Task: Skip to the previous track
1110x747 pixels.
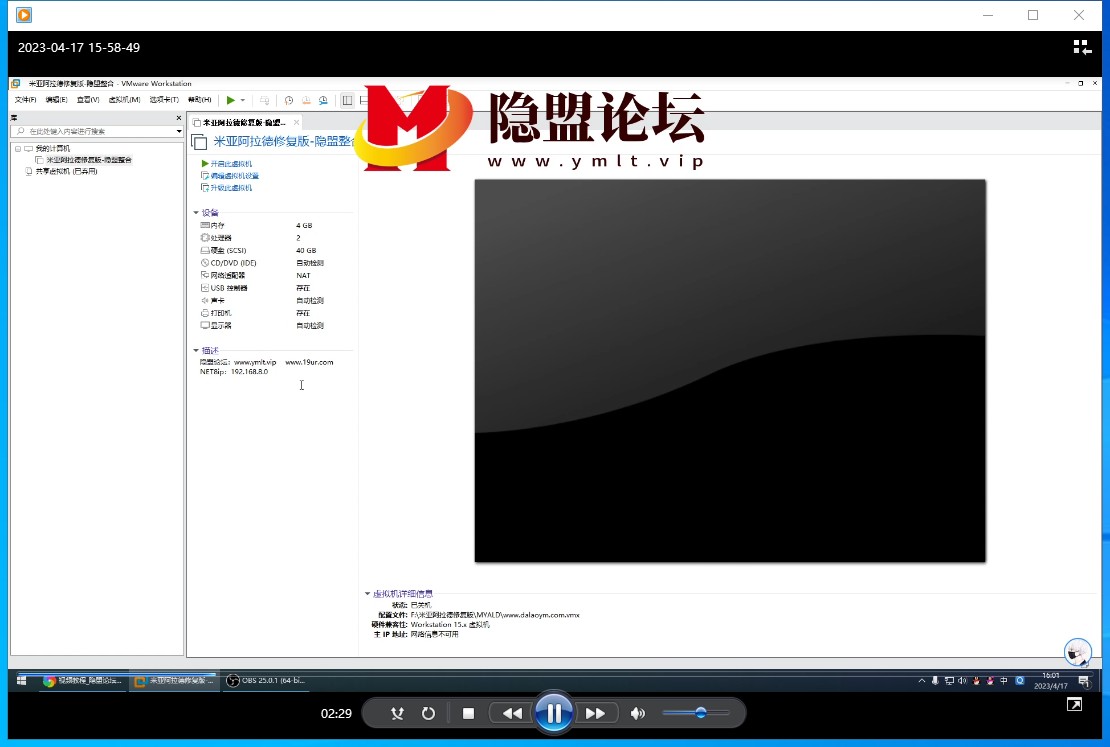Action: point(512,713)
